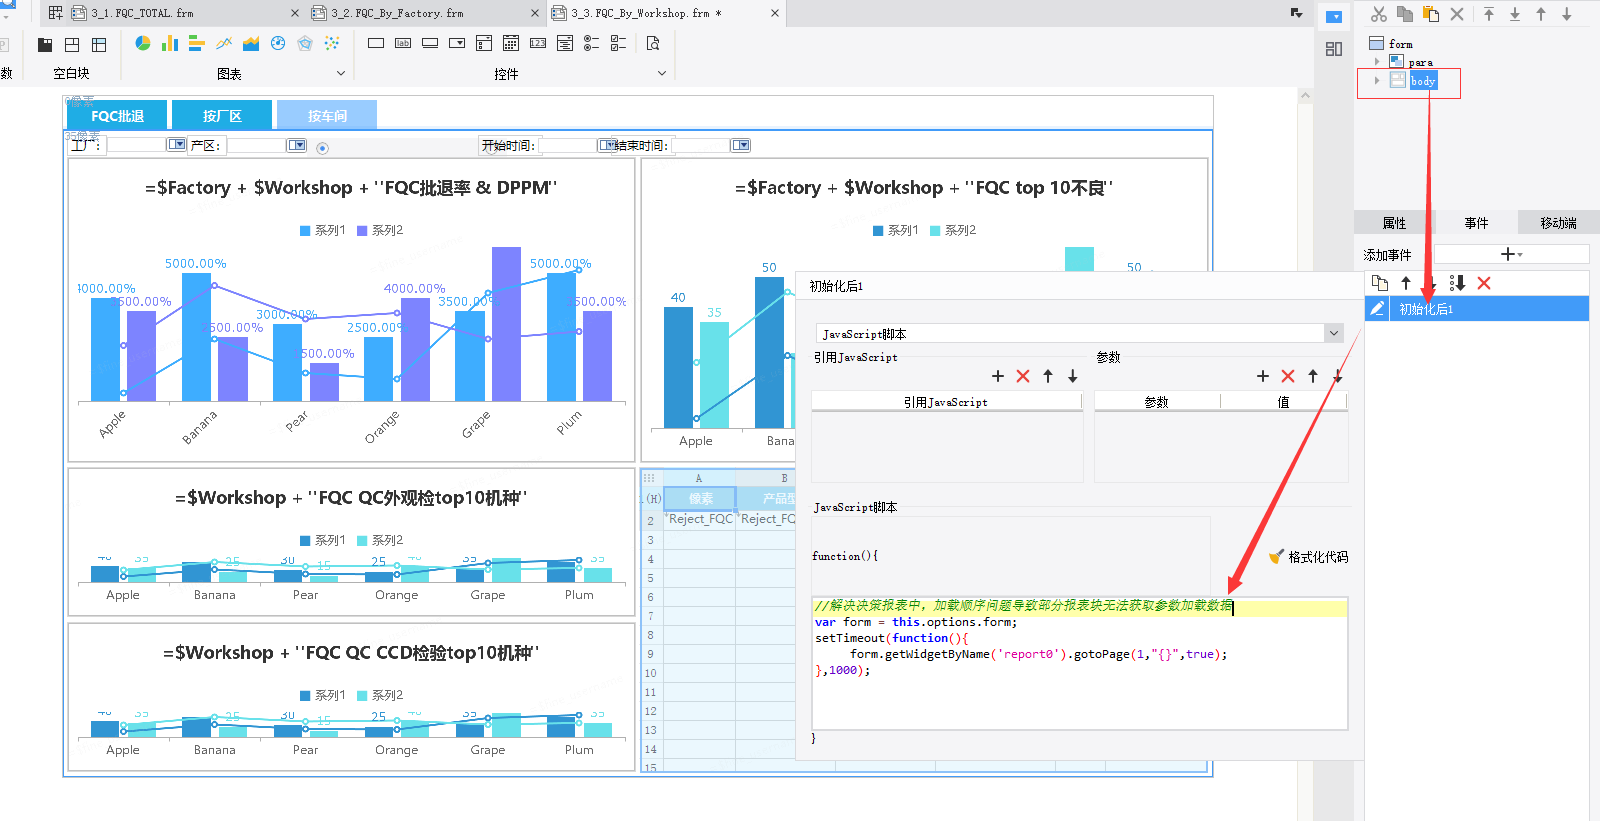Open the 事件 events tab
Image resolution: width=1600 pixels, height=821 pixels.
[1476, 222]
